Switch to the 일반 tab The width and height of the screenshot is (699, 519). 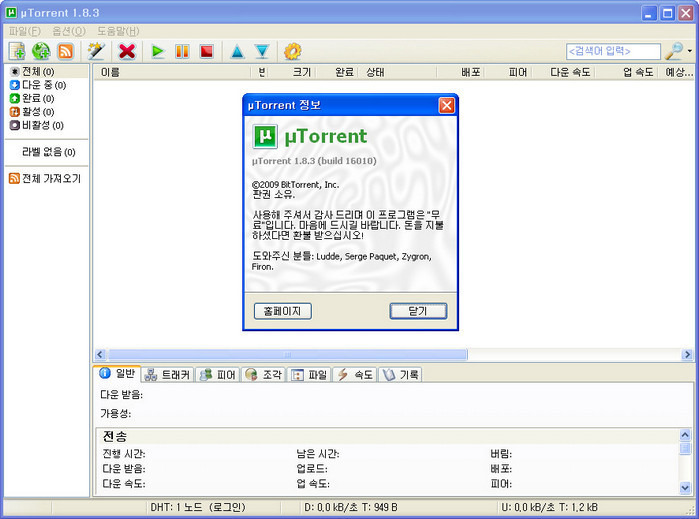tap(117, 374)
